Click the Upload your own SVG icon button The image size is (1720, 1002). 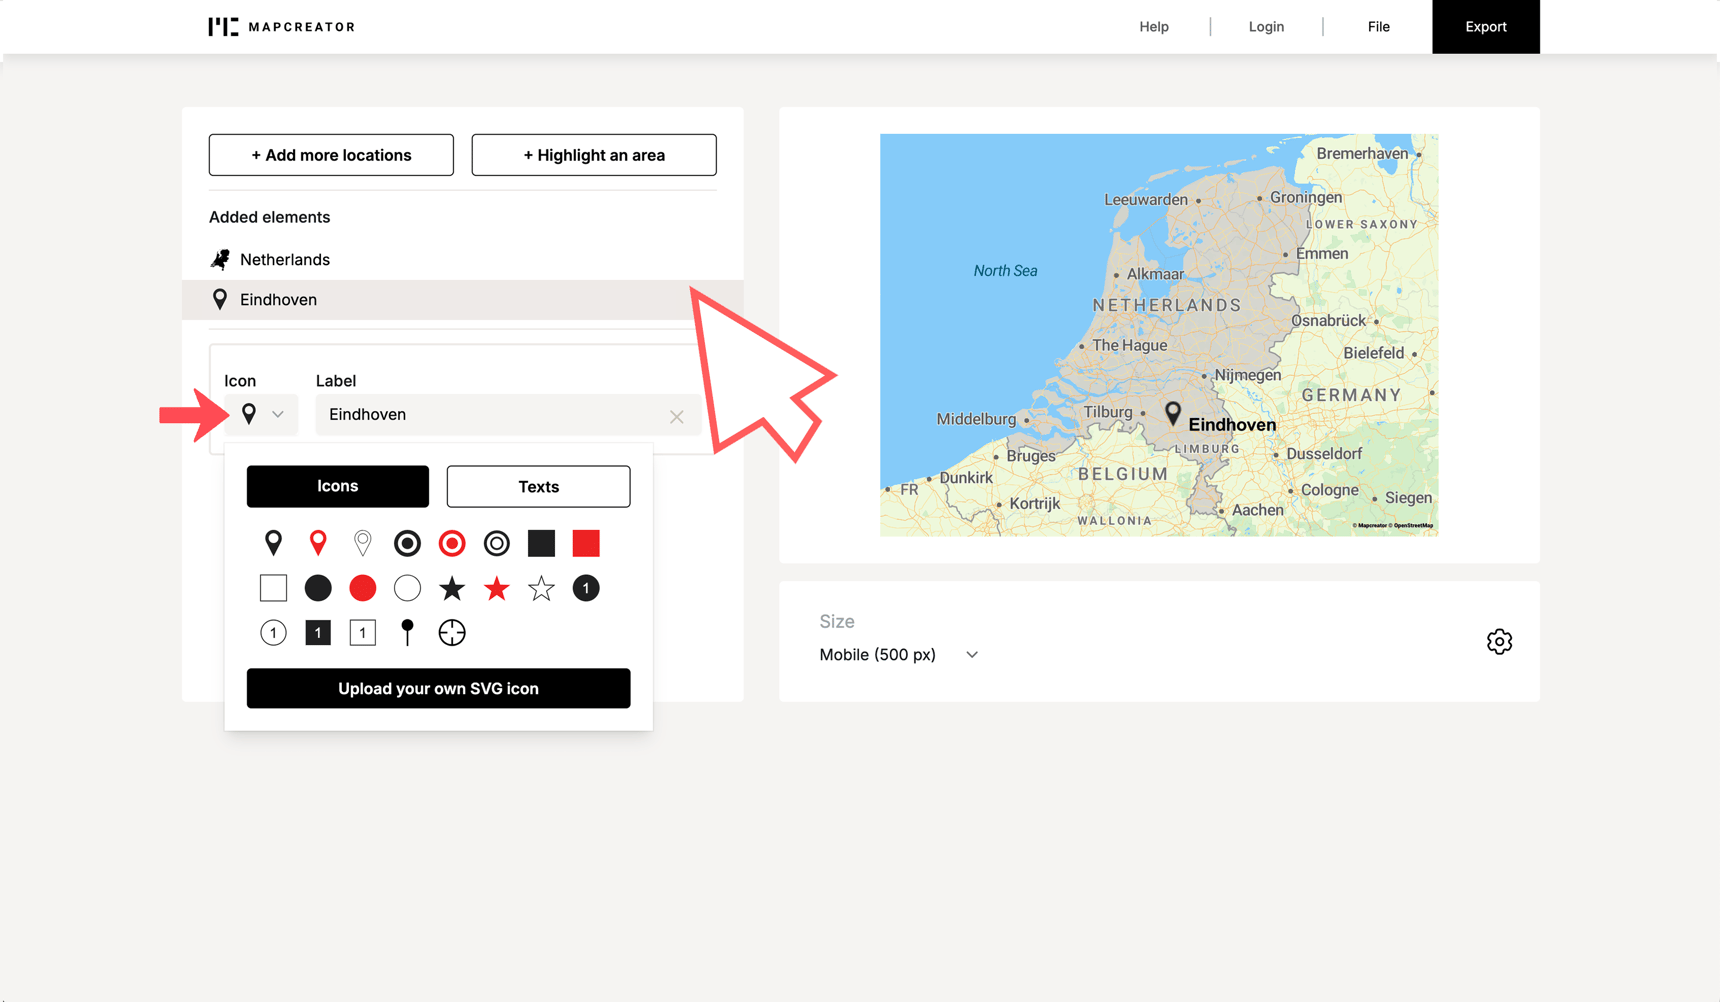click(x=438, y=688)
